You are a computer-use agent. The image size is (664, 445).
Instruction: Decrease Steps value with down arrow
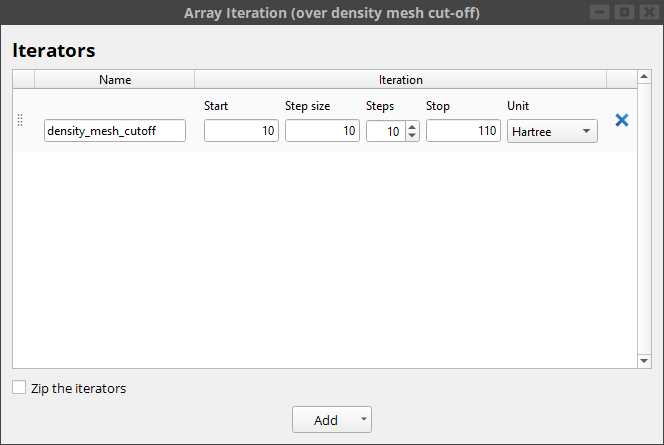coord(412,135)
